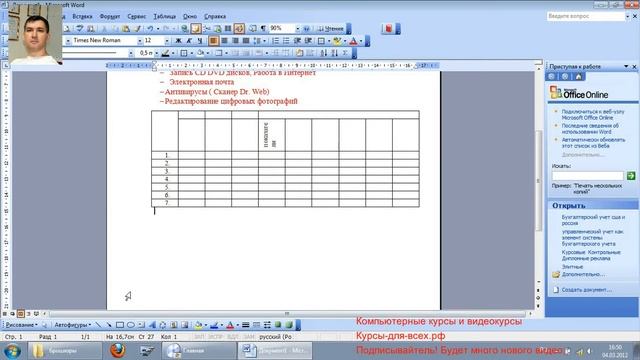Select the Oval drawing tool
Image resolution: width=640 pixels, height=360 pixels.
(x=131, y=325)
